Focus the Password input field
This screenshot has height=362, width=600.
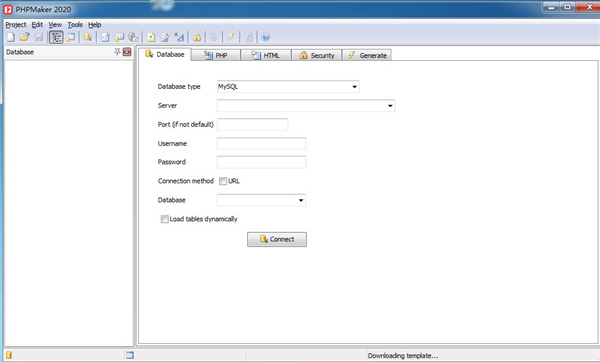pos(261,162)
